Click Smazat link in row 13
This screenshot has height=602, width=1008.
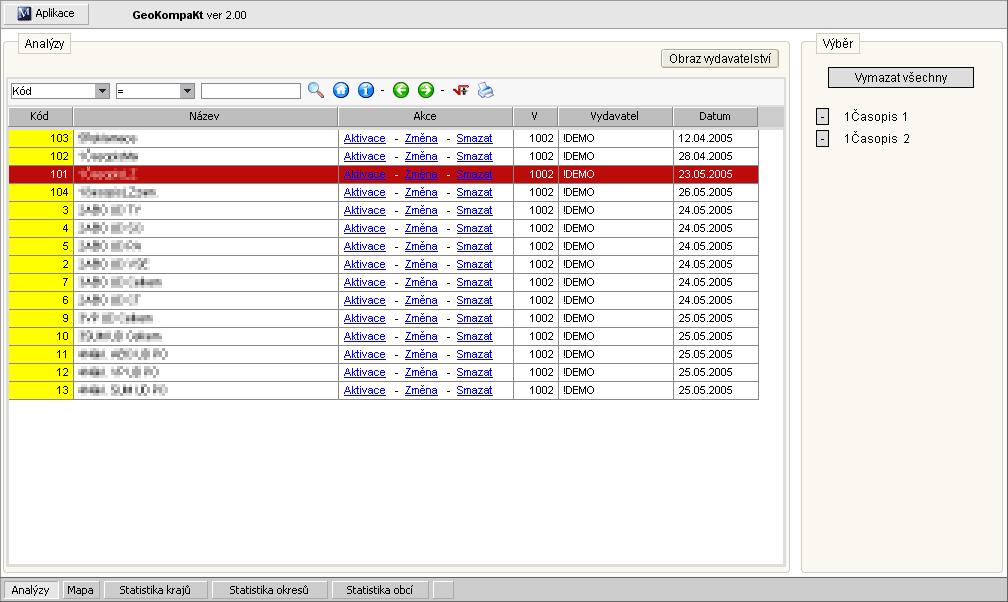pos(474,390)
